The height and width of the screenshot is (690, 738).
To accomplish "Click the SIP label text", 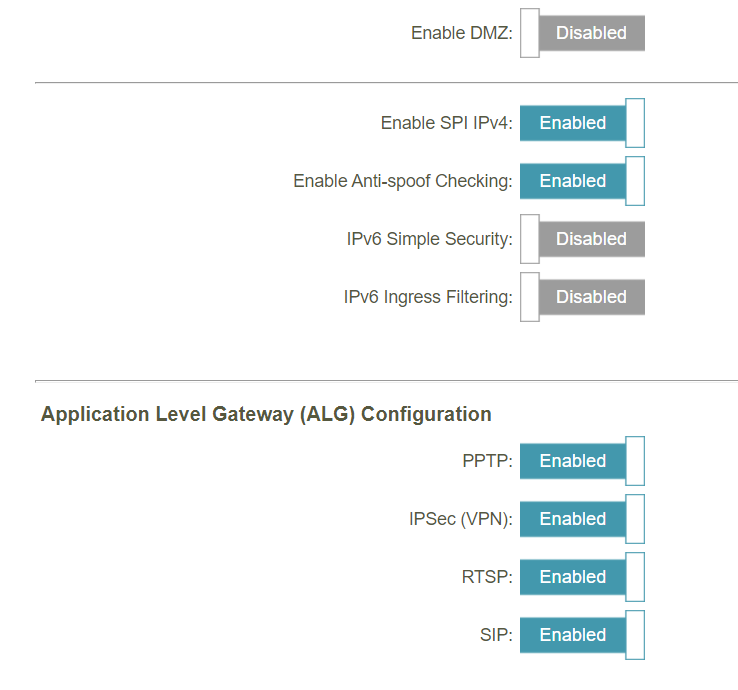I will 496,635.
